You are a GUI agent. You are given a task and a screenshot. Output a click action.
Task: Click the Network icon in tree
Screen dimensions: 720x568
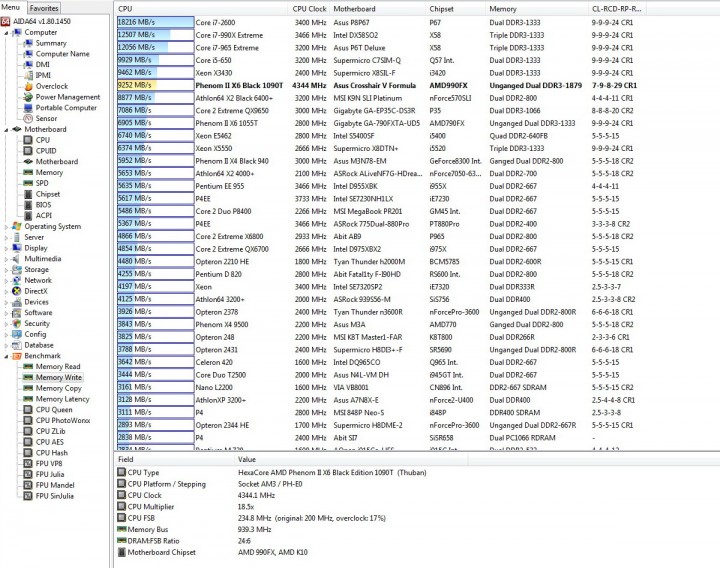pos(17,280)
